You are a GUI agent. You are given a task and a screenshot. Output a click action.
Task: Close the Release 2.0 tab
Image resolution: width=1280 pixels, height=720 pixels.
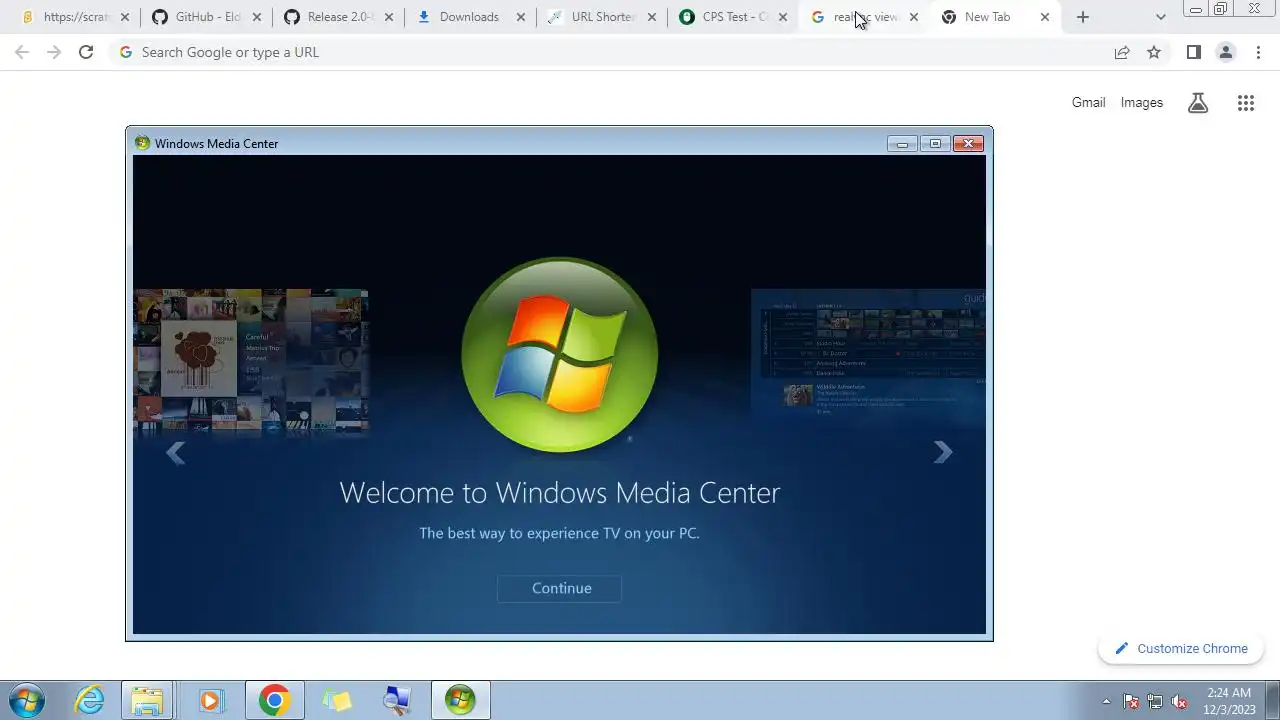tap(389, 17)
